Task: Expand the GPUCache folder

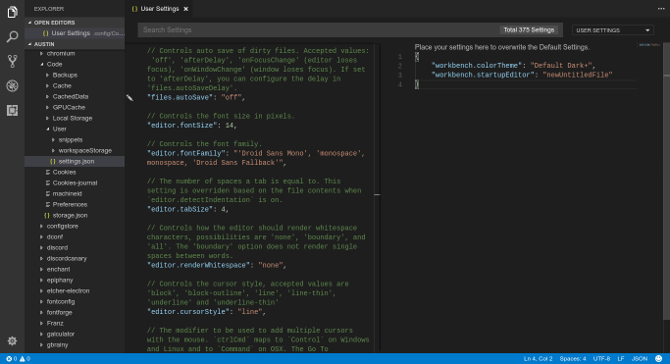Action: point(75,107)
